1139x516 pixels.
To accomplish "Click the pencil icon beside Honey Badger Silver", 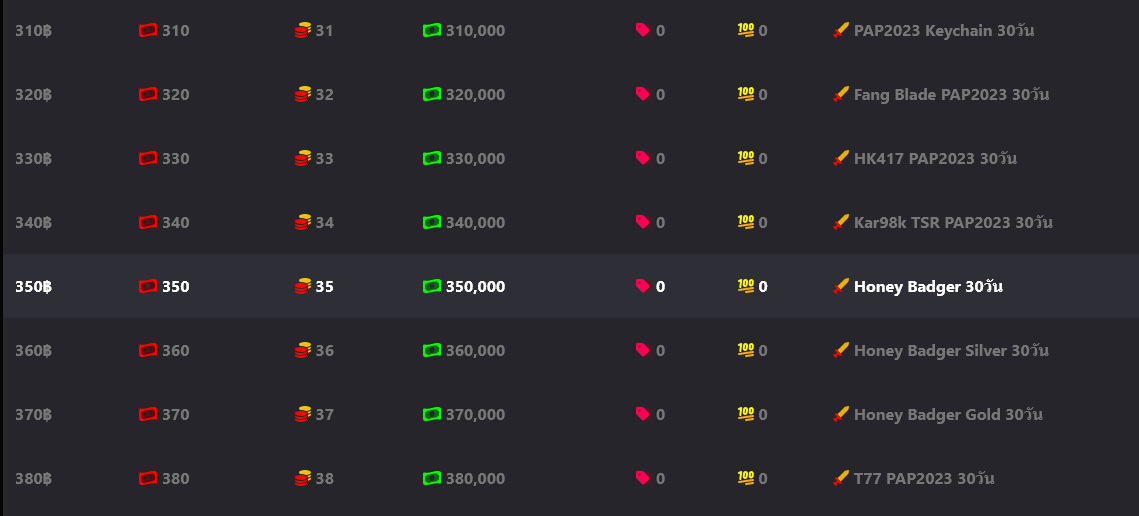I will (x=841, y=350).
